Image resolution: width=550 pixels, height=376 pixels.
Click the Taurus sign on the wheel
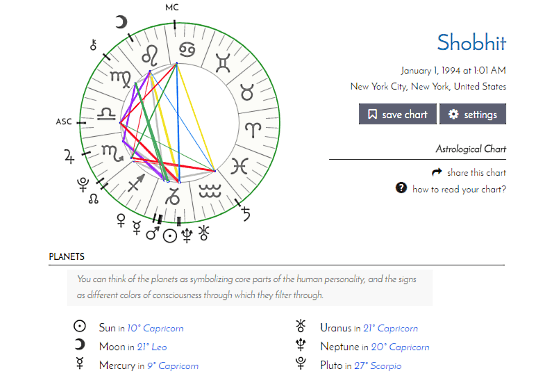click(247, 92)
